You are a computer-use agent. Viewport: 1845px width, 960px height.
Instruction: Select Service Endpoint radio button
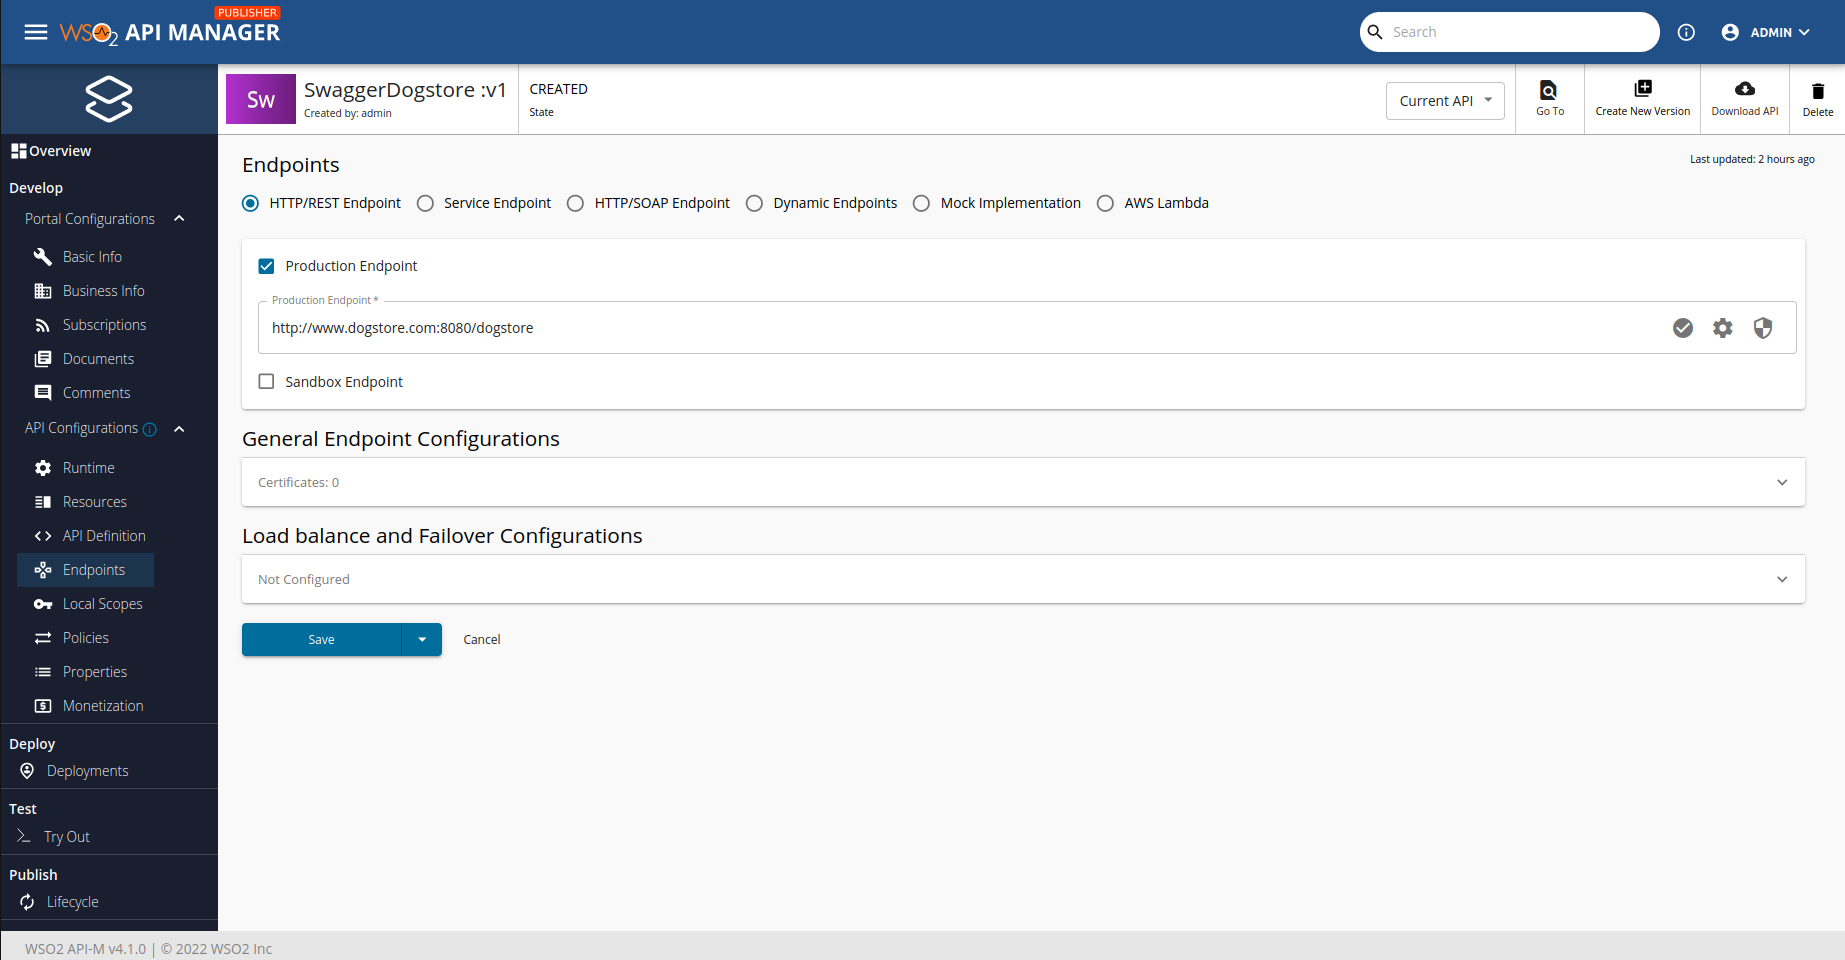click(x=425, y=203)
